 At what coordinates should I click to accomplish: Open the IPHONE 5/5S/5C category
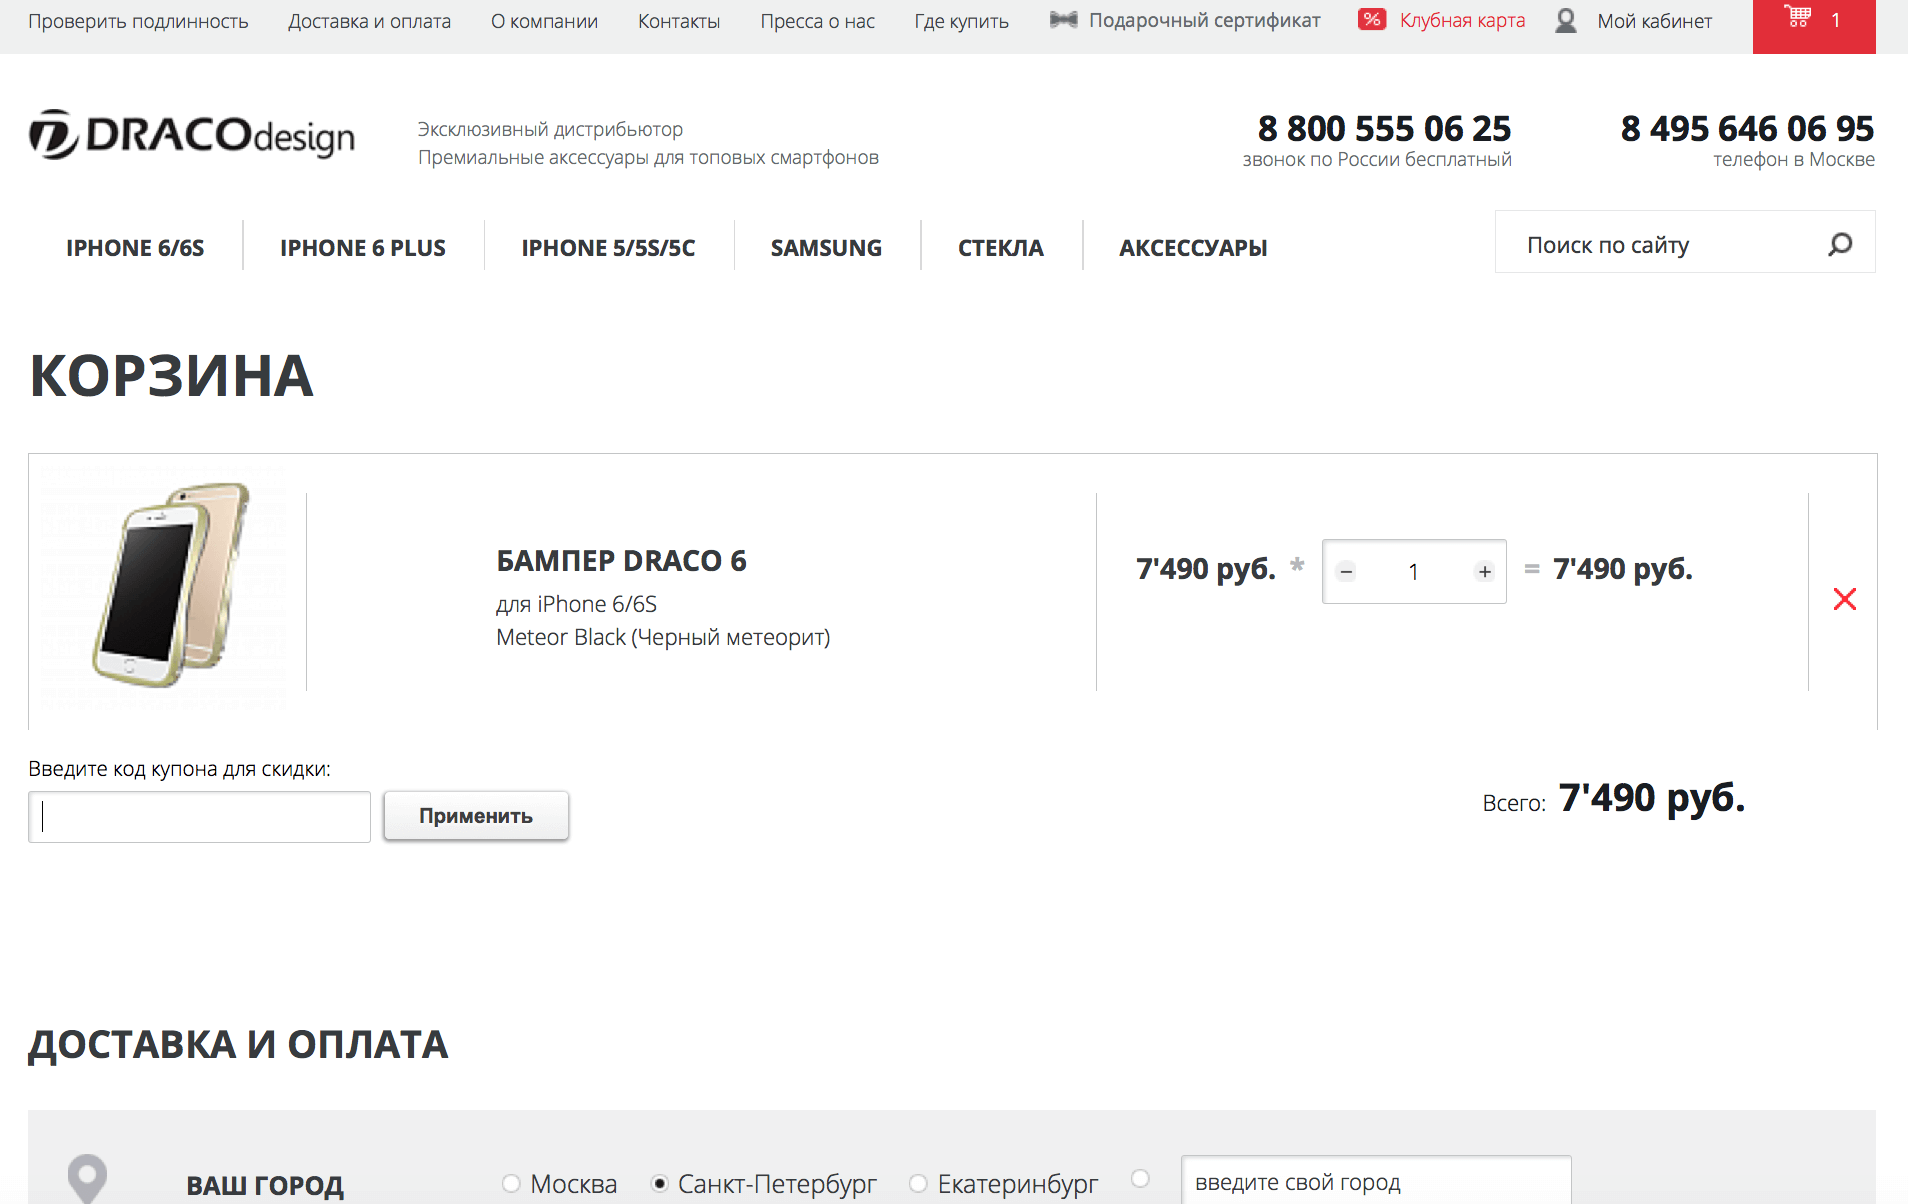[608, 248]
